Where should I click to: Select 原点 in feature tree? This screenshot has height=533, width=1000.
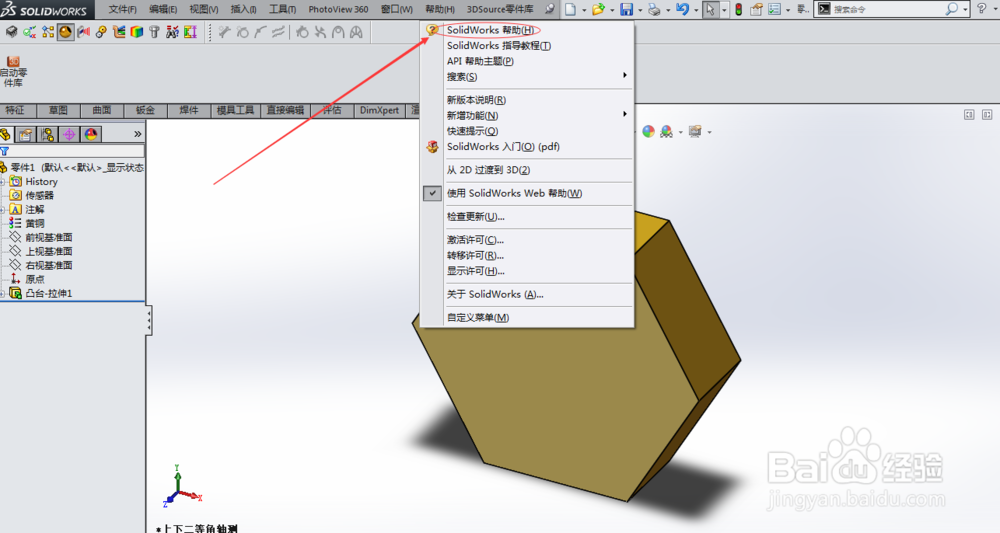(34, 280)
